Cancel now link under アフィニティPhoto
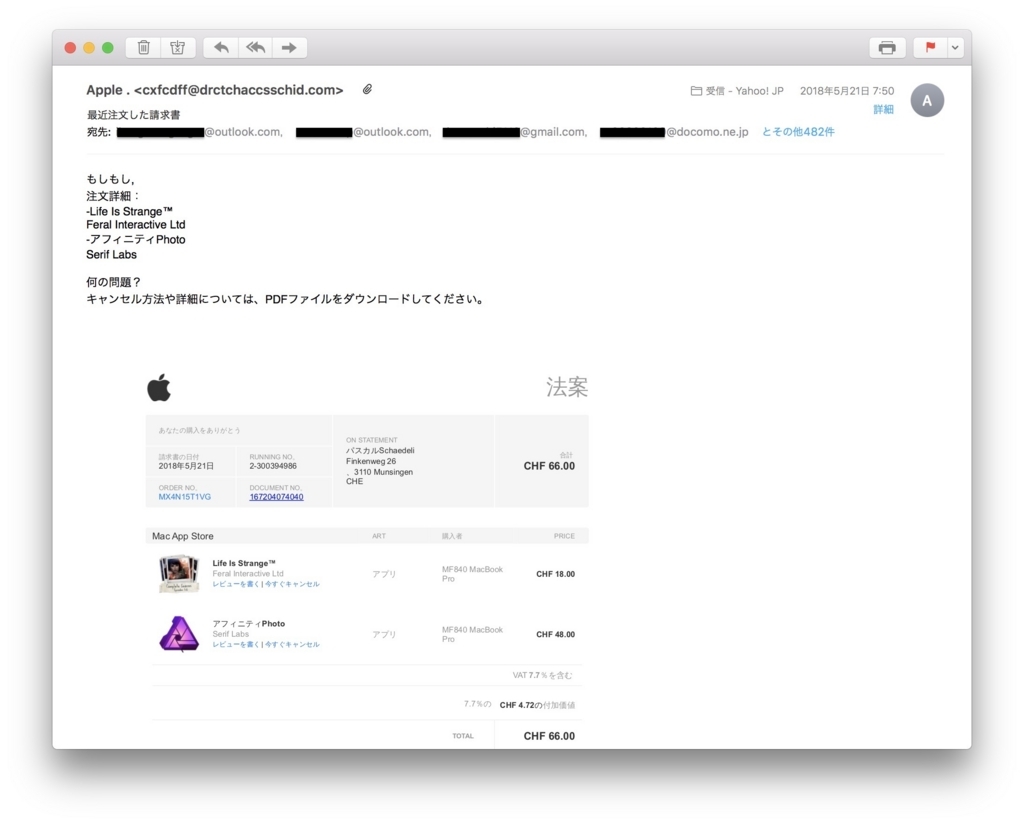The image size is (1024, 824). pyautogui.click(x=293, y=644)
